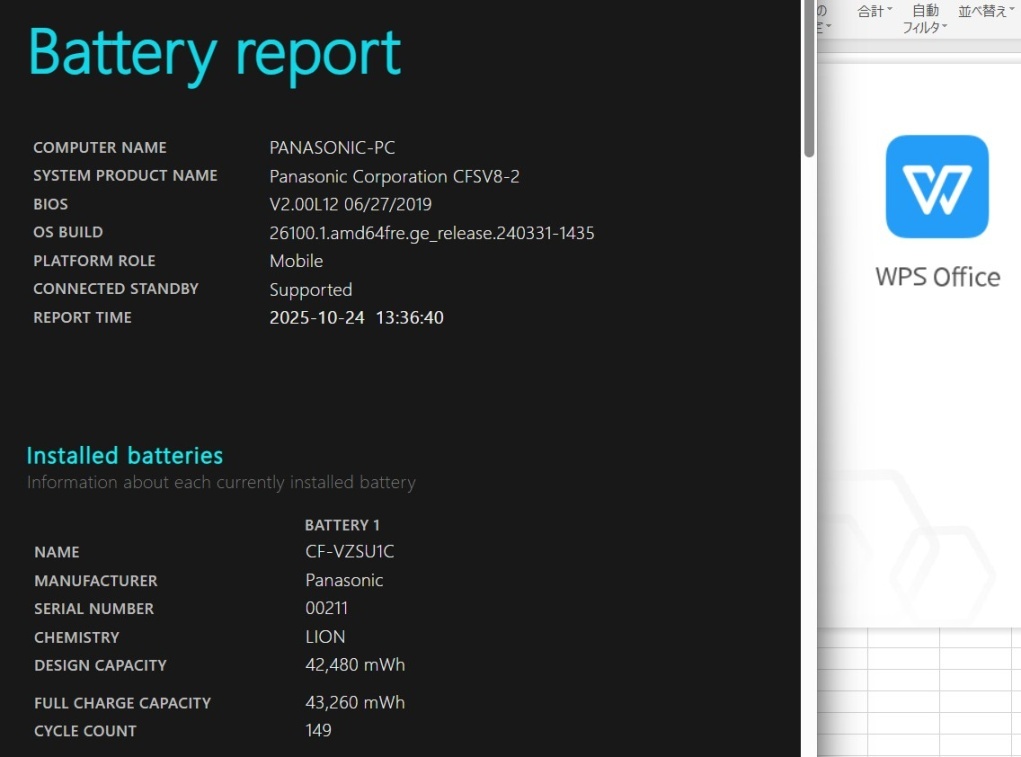Click 'Information about each currently installed battery' subtitle
The image size is (1021, 757).
[221, 483]
